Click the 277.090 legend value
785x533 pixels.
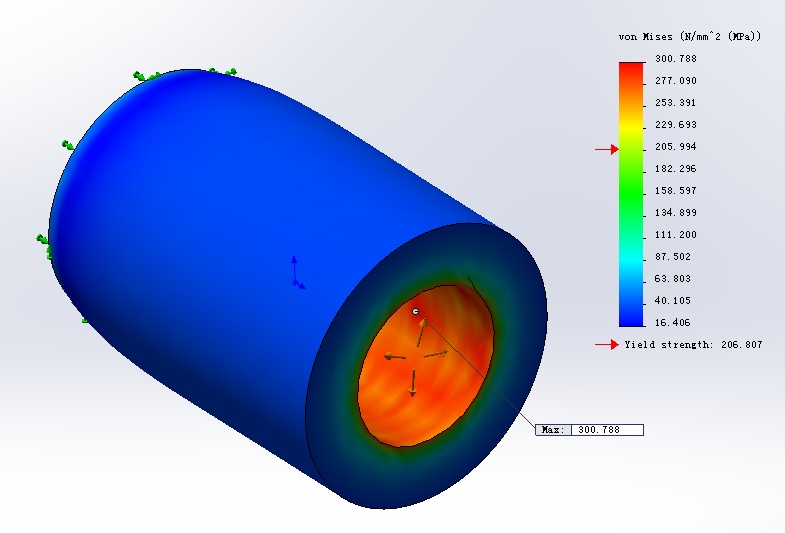(x=676, y=81)
